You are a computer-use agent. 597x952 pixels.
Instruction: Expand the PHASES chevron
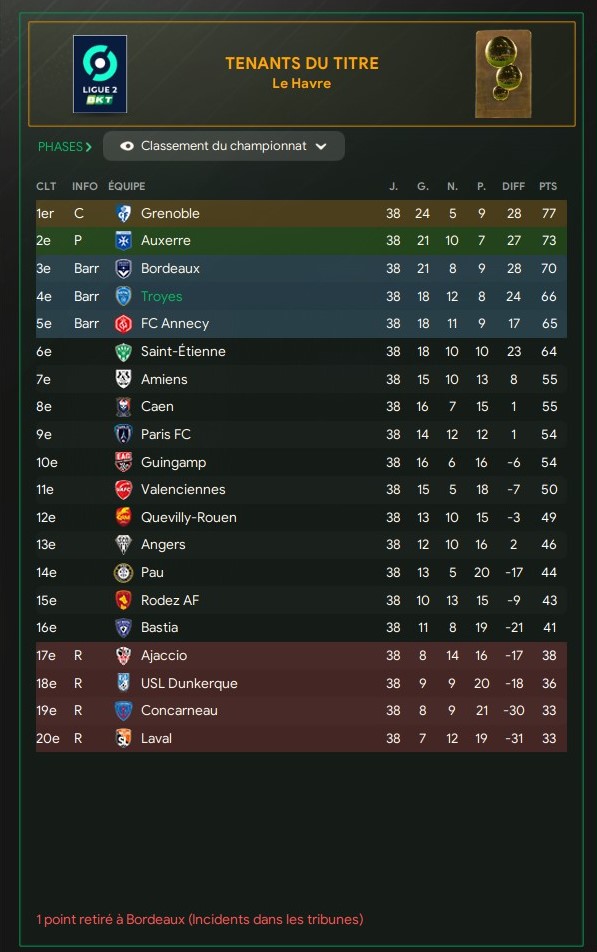pos(89,147)
